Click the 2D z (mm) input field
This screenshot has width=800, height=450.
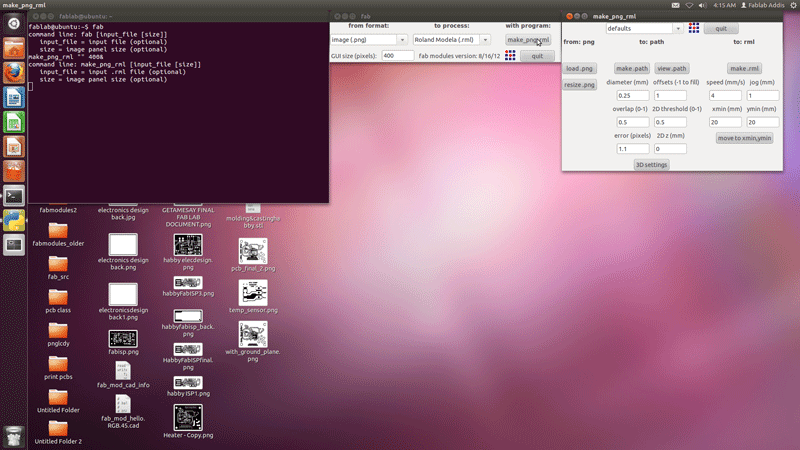[670, 148]
